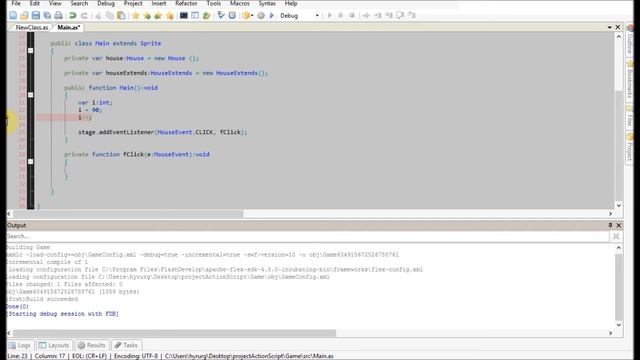640x360 pixels.
Task: Click the editor horizontal scrollbar thumb
Action: coord(128,213)
